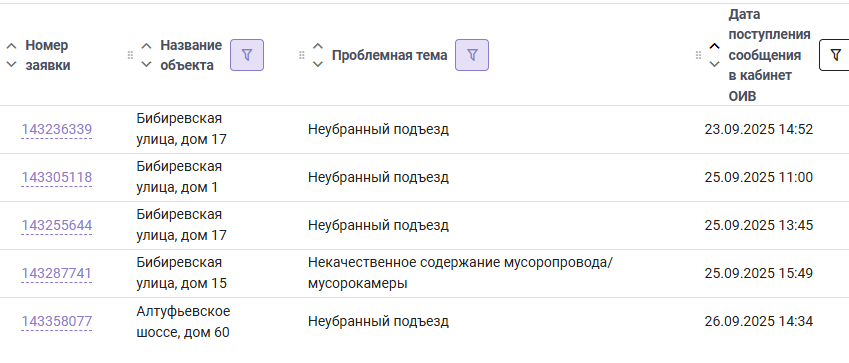The image size is (849, 363).
Task: Grab drag handle of Дата поступления column
Action: coord(698,55)
